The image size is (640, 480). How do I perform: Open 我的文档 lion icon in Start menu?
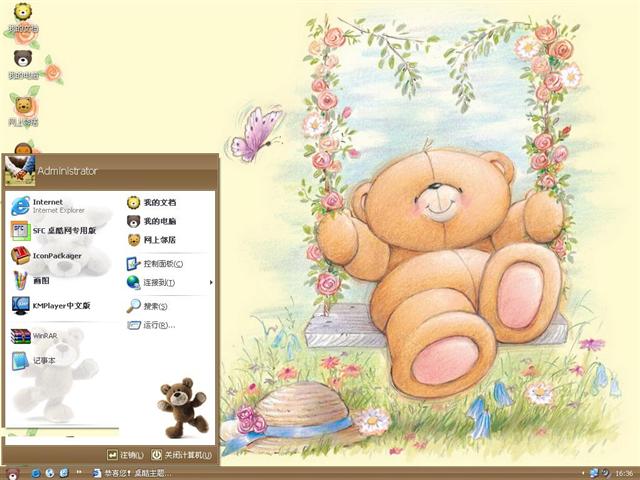(x=133, y=202)
